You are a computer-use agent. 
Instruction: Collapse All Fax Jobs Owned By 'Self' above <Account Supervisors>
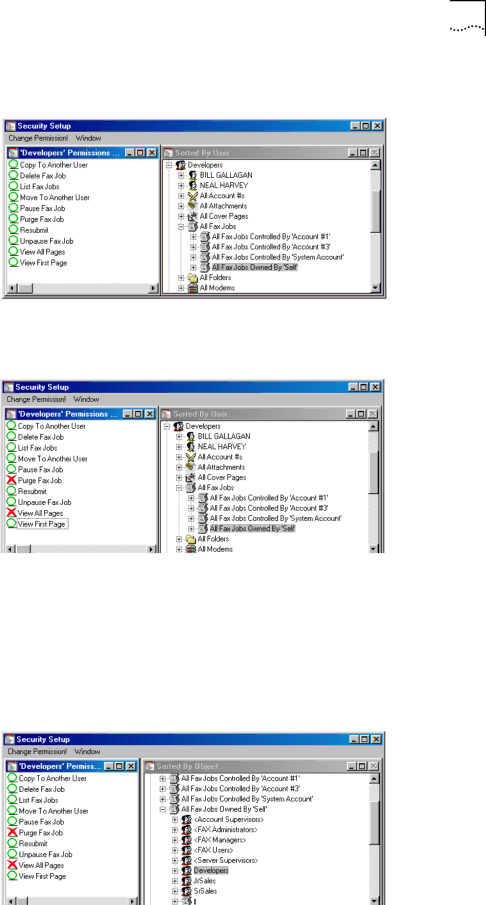point(163,809)
